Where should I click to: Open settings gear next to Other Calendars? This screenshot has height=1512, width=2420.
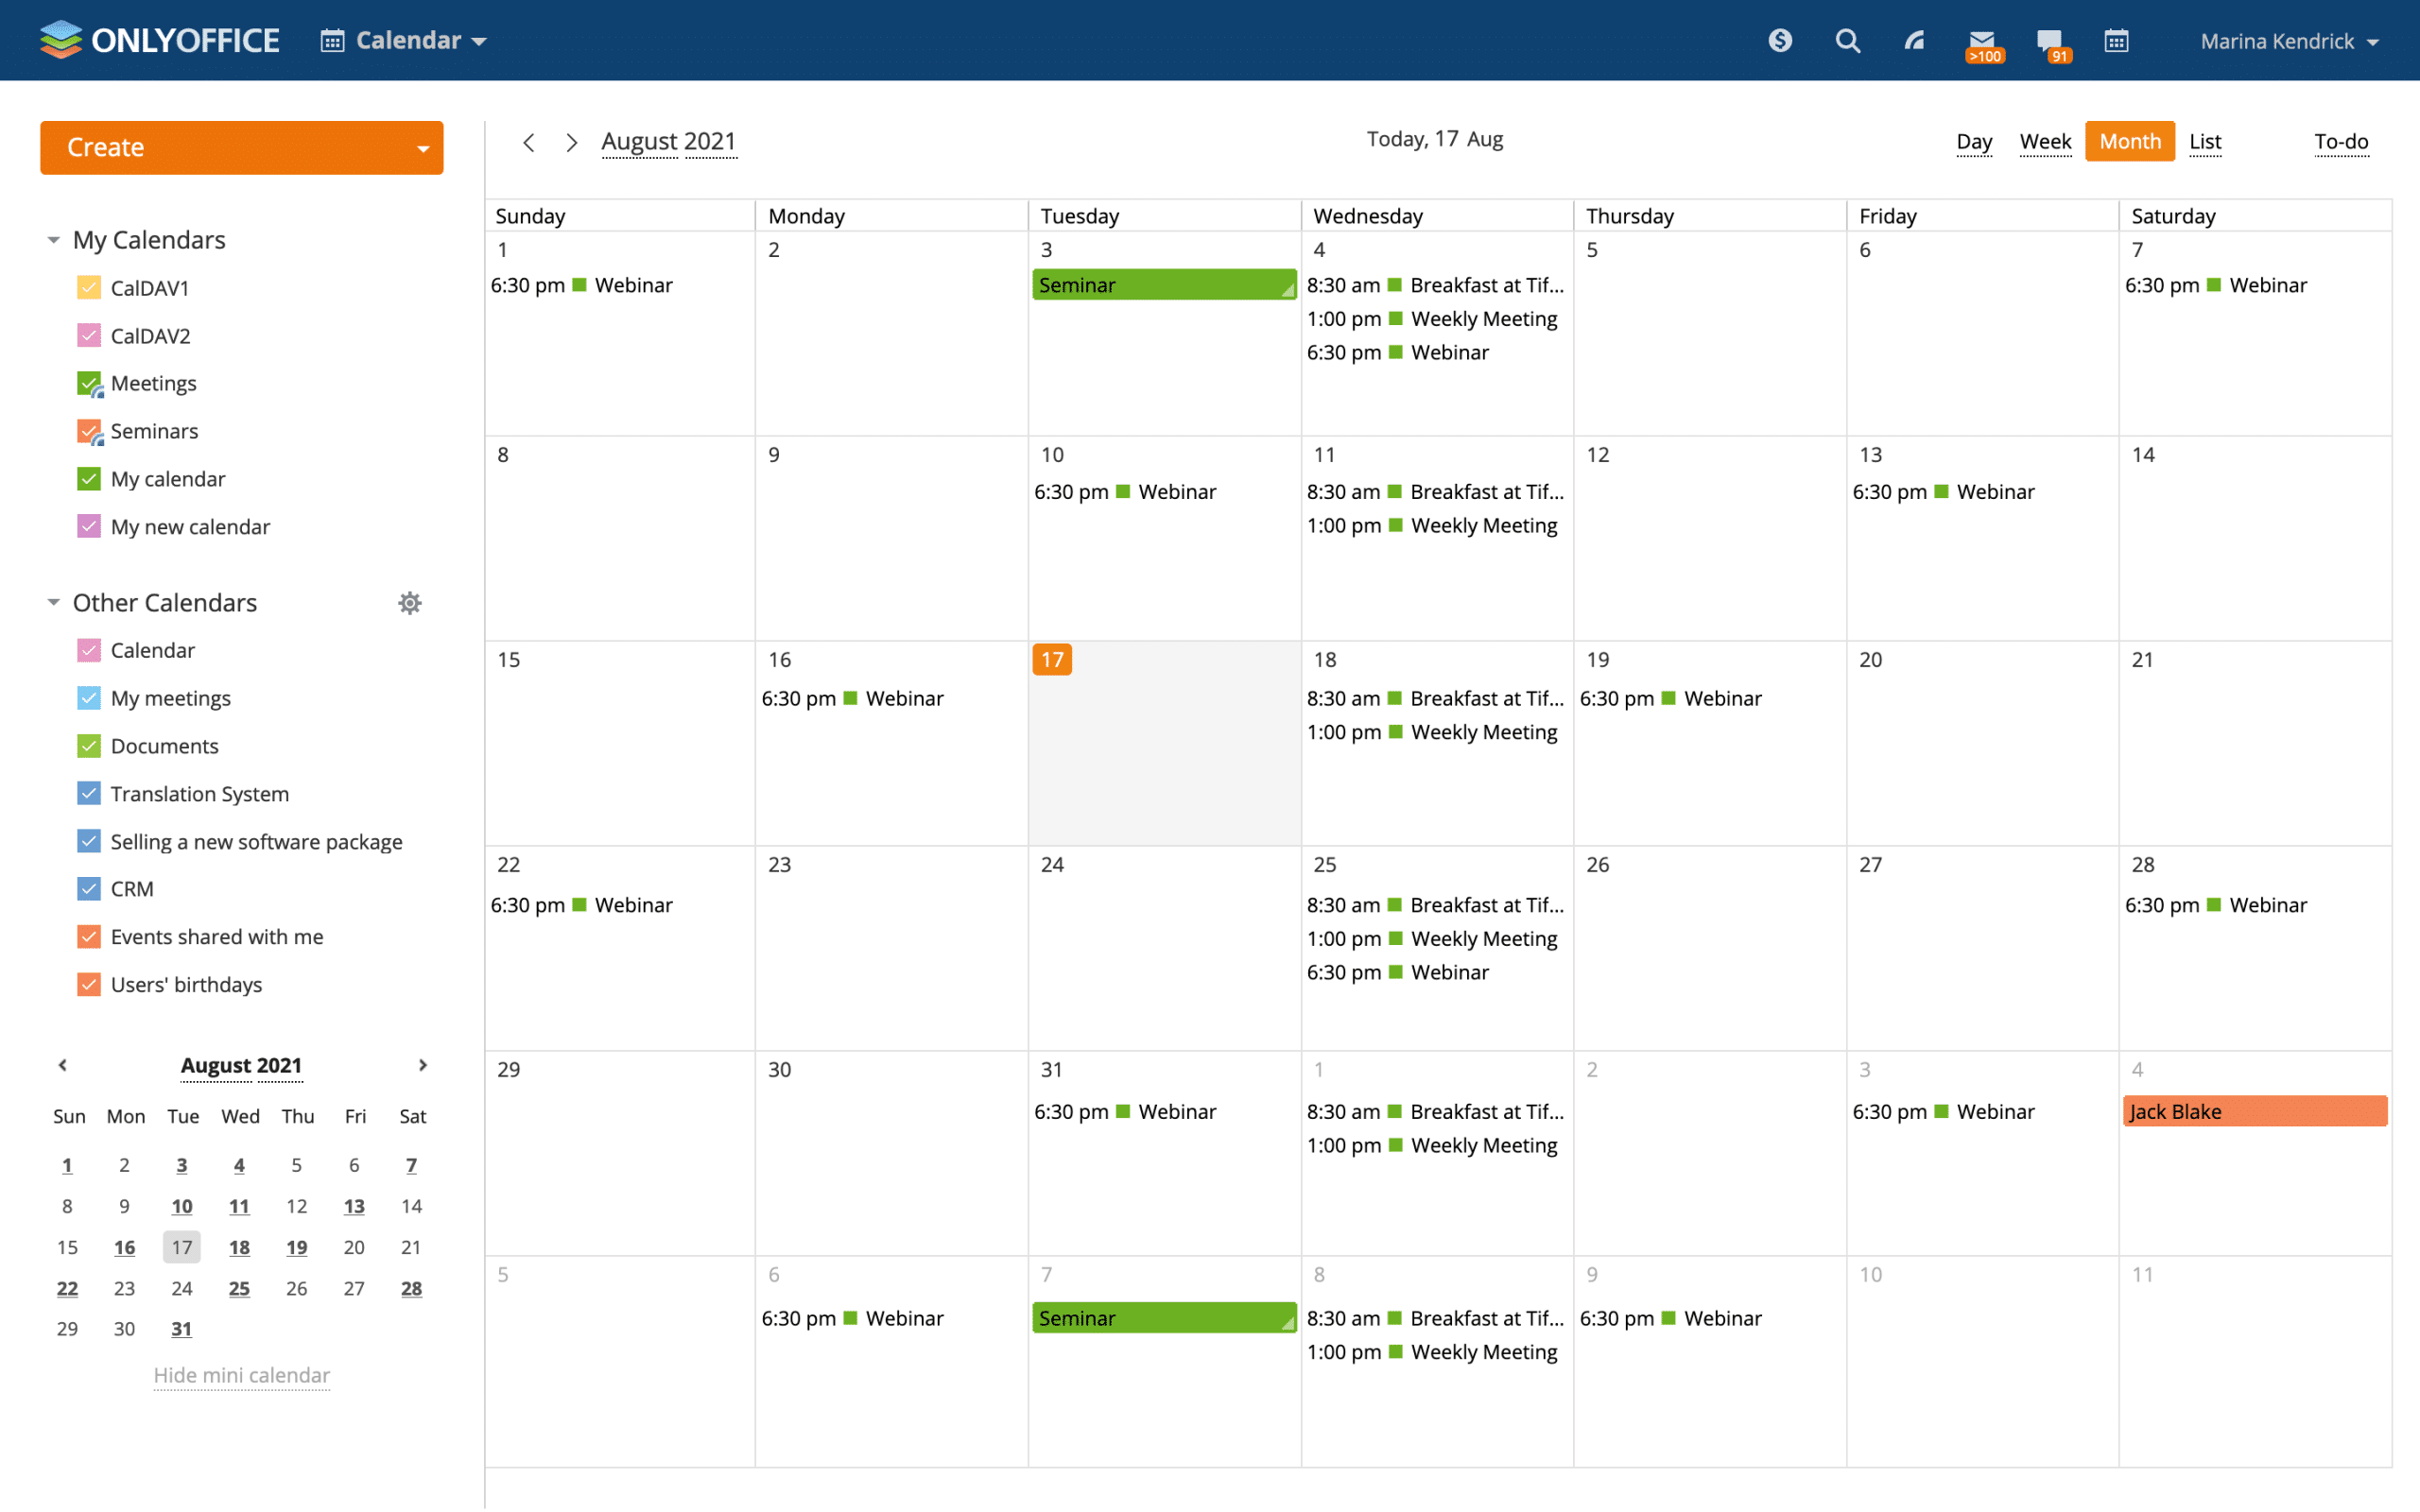click(409, 602)
